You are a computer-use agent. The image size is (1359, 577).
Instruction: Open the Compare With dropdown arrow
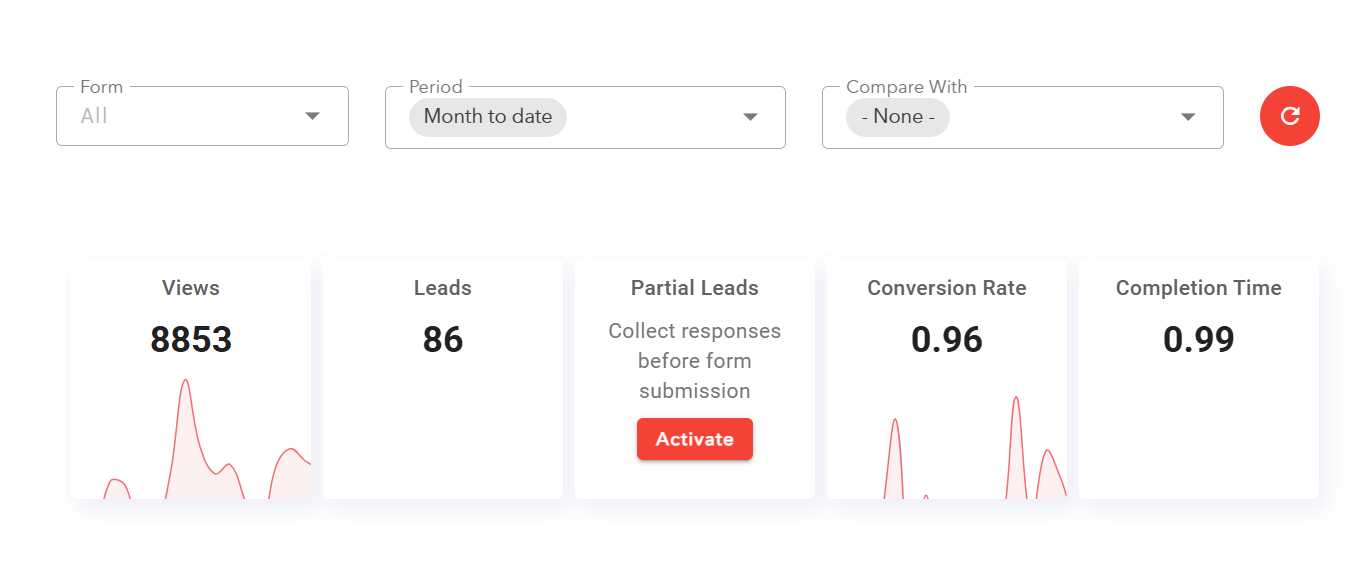tap(1187, 117)
